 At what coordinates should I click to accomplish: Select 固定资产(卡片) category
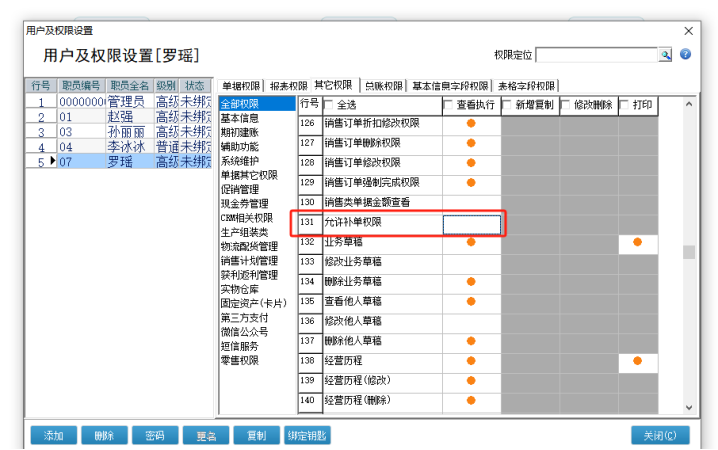coord(254,304)
